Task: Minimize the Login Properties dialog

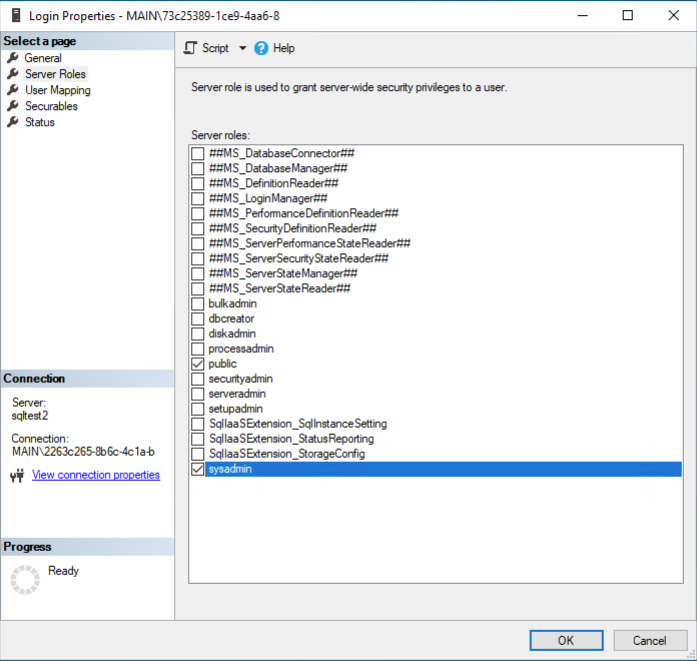Action: pos(582,16)
